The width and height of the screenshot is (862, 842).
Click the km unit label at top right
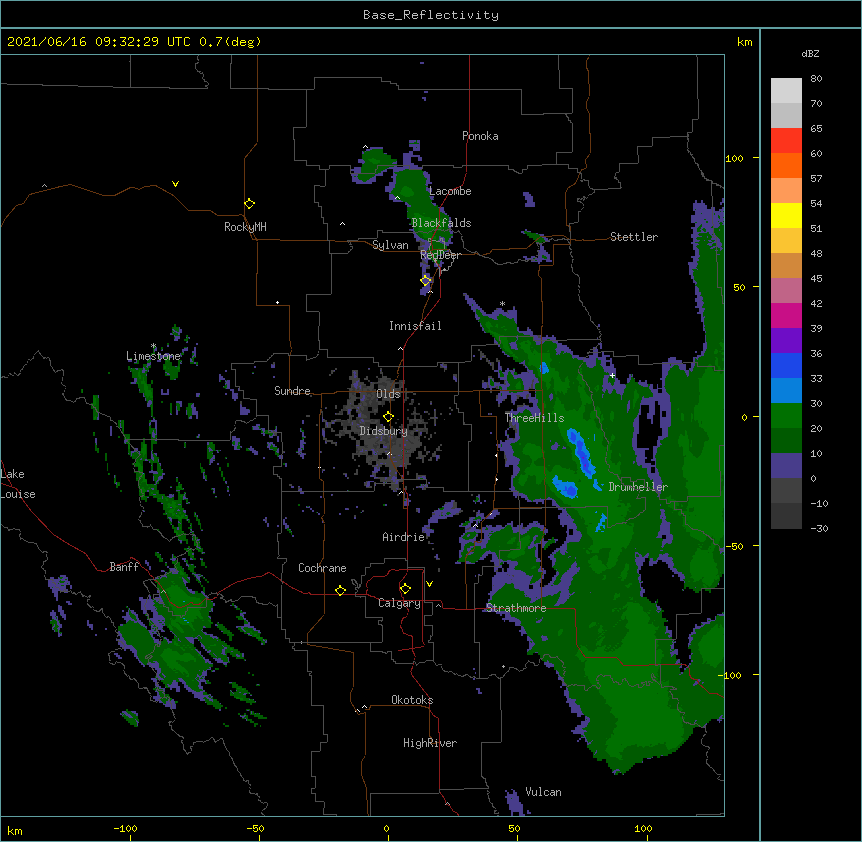click(744, 42)
